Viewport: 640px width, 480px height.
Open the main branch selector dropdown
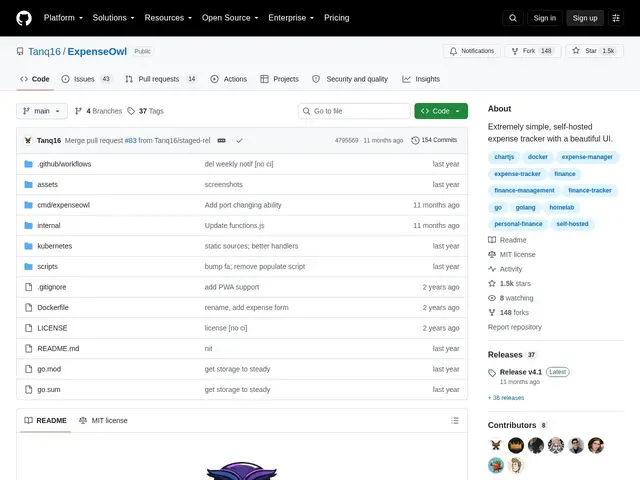point(42,111)
